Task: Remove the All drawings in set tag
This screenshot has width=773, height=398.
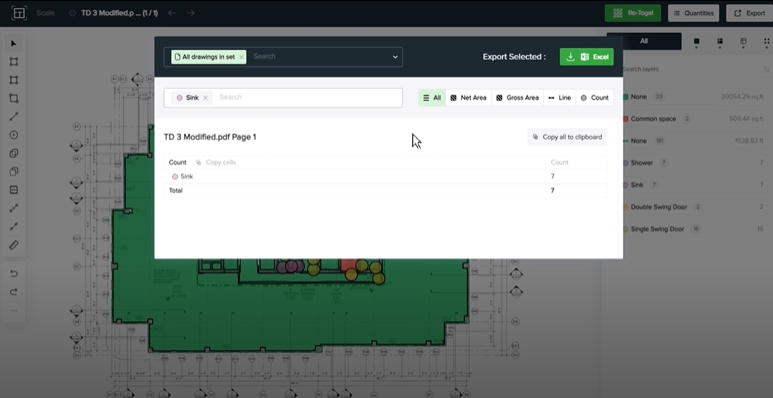Action: (241, 57)
